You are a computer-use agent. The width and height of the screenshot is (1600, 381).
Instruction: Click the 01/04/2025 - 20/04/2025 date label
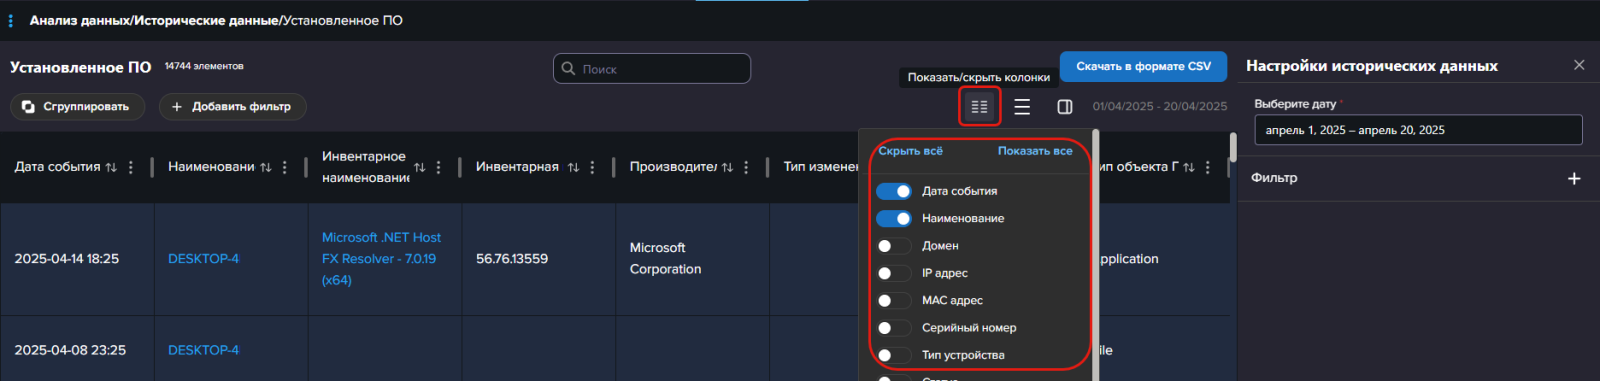(x=1160, y=106)
